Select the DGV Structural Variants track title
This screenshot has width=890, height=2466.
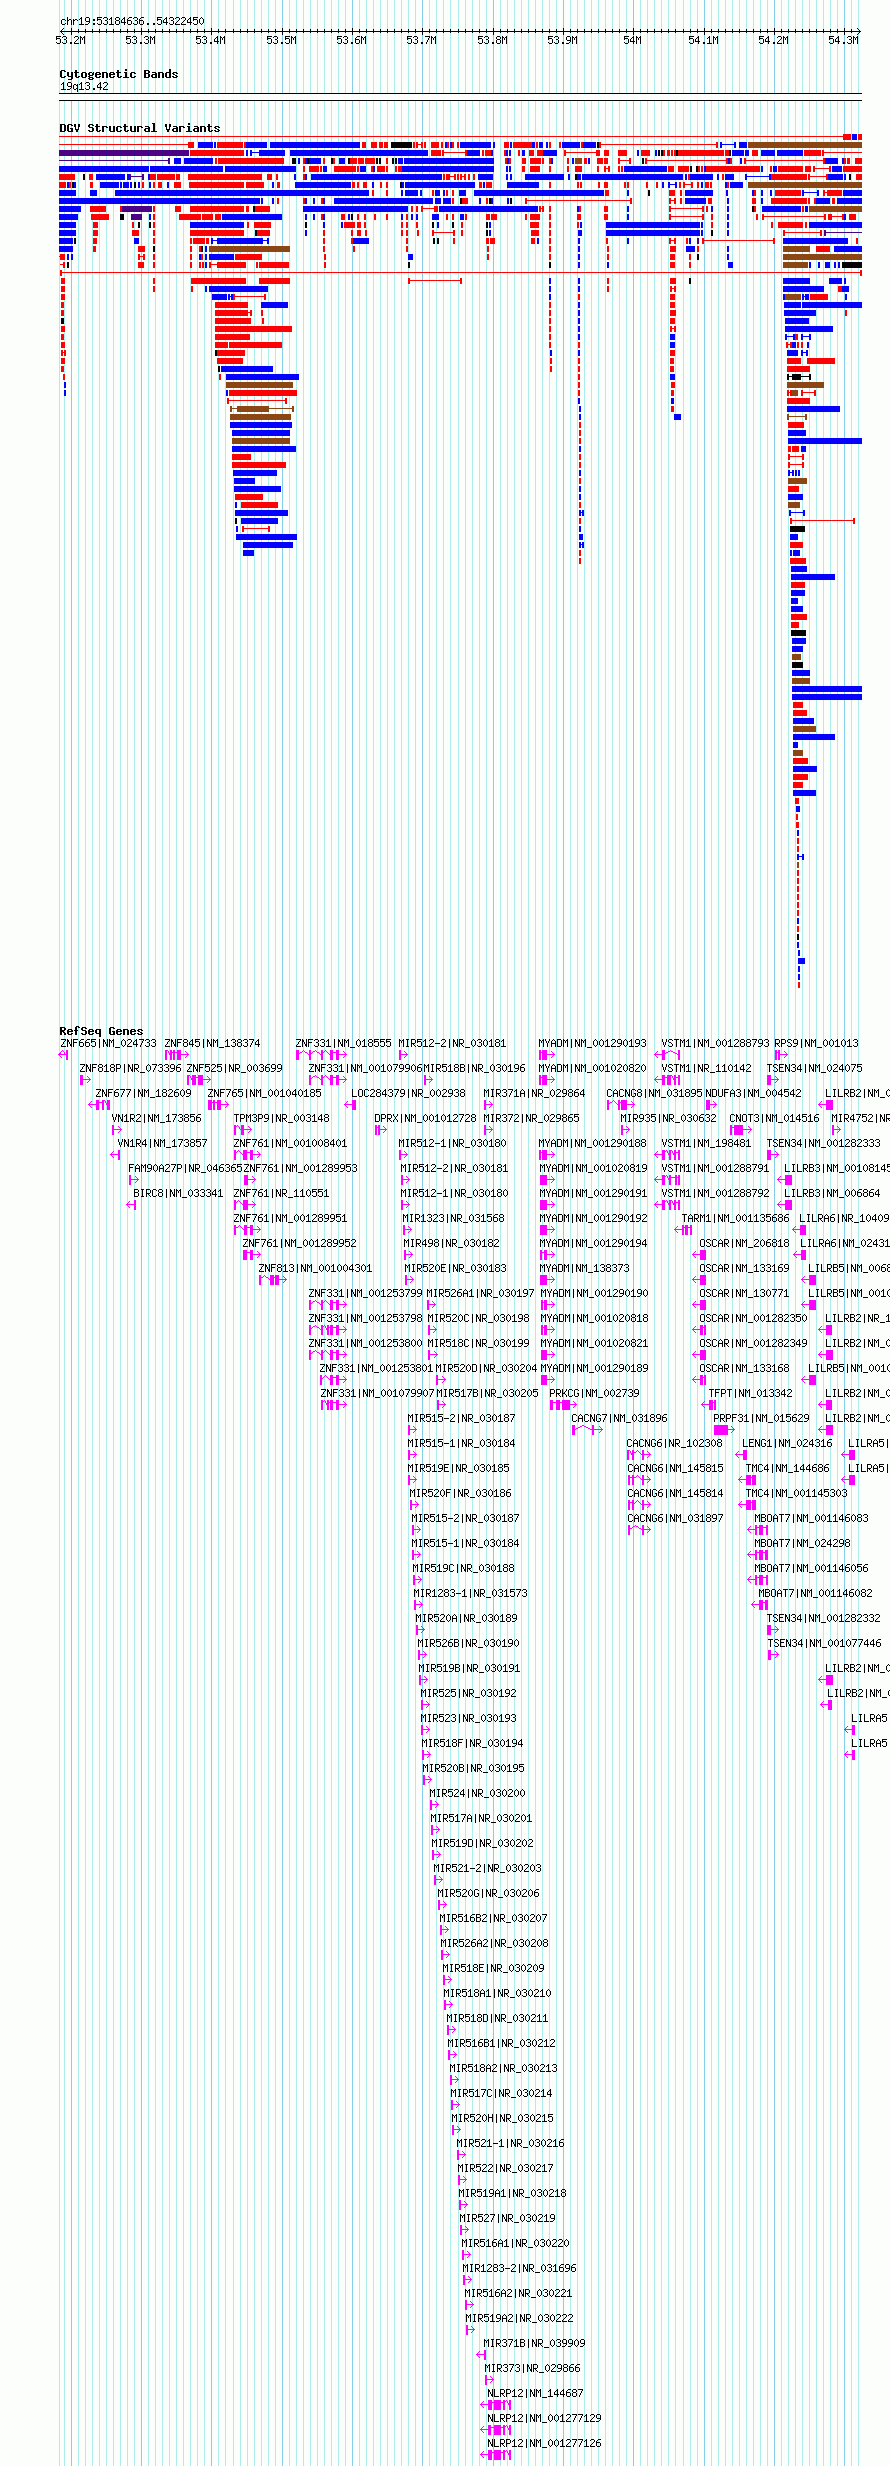[140, 128]
